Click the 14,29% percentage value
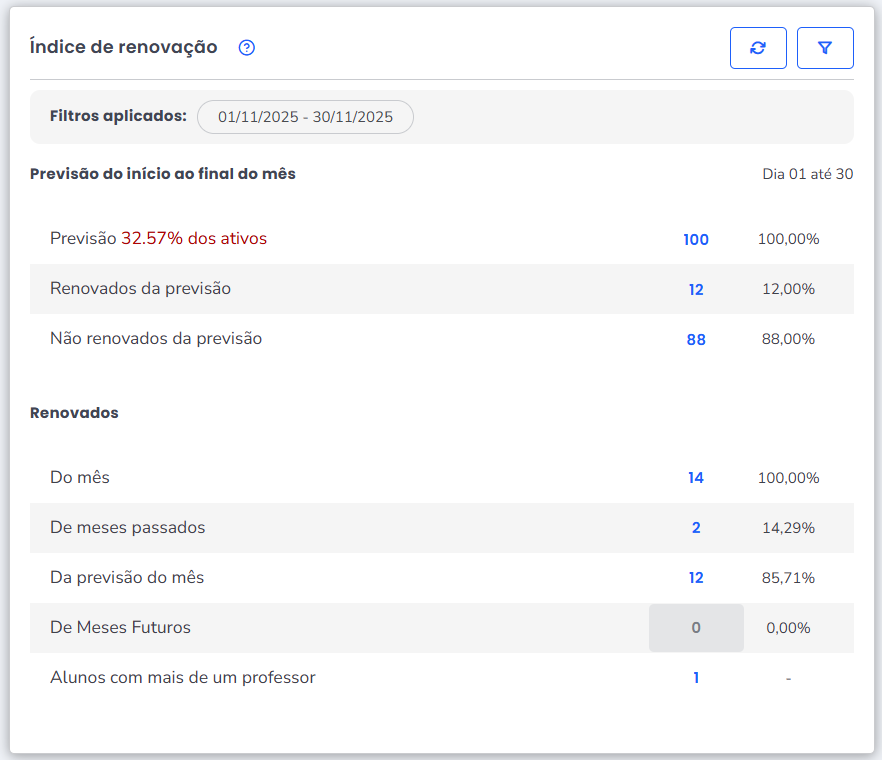 pos(788,528)
